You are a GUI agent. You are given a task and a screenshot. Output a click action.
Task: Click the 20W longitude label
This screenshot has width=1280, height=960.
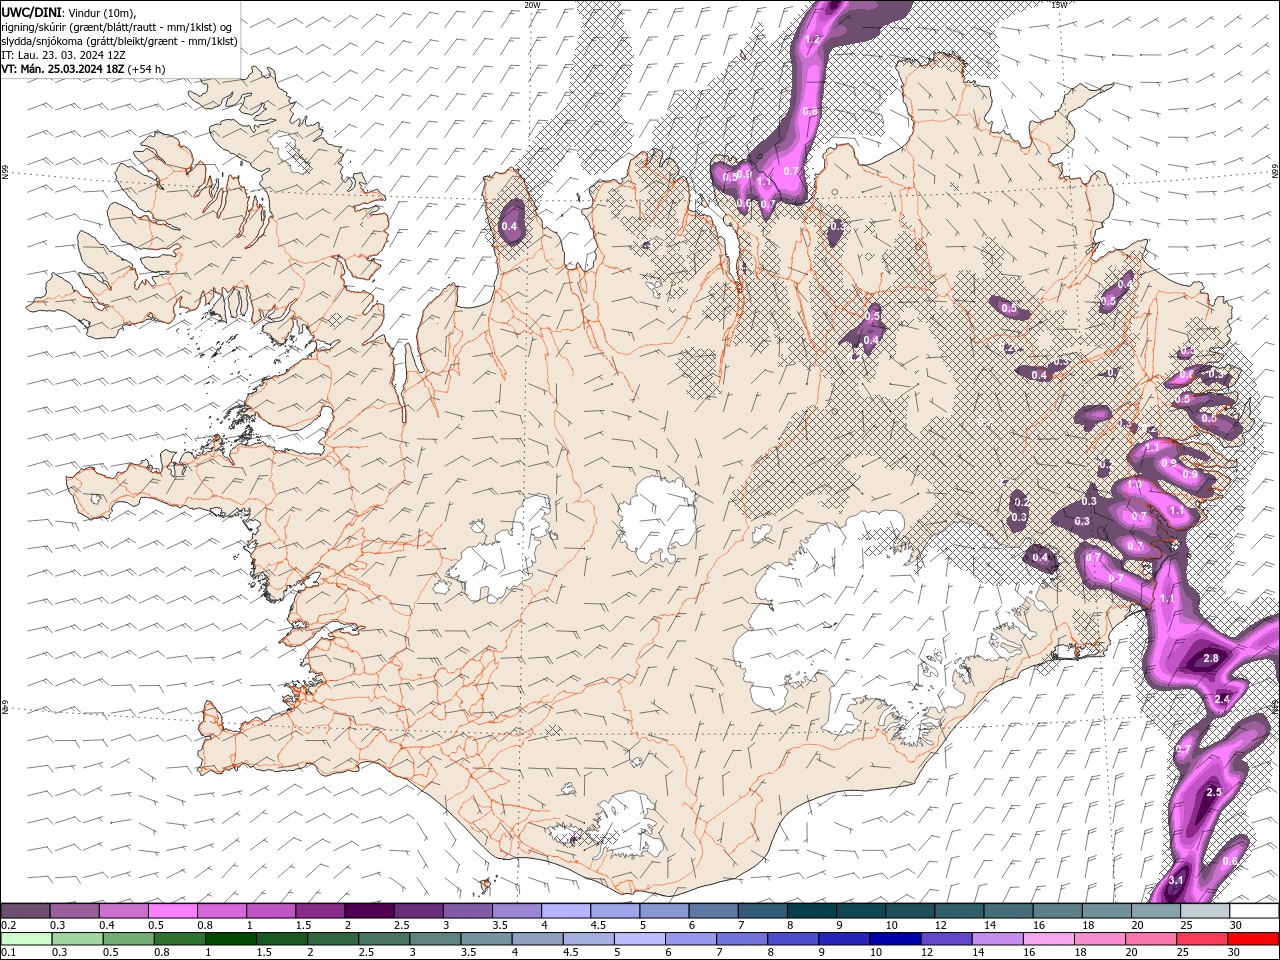(x=532, y=5)
